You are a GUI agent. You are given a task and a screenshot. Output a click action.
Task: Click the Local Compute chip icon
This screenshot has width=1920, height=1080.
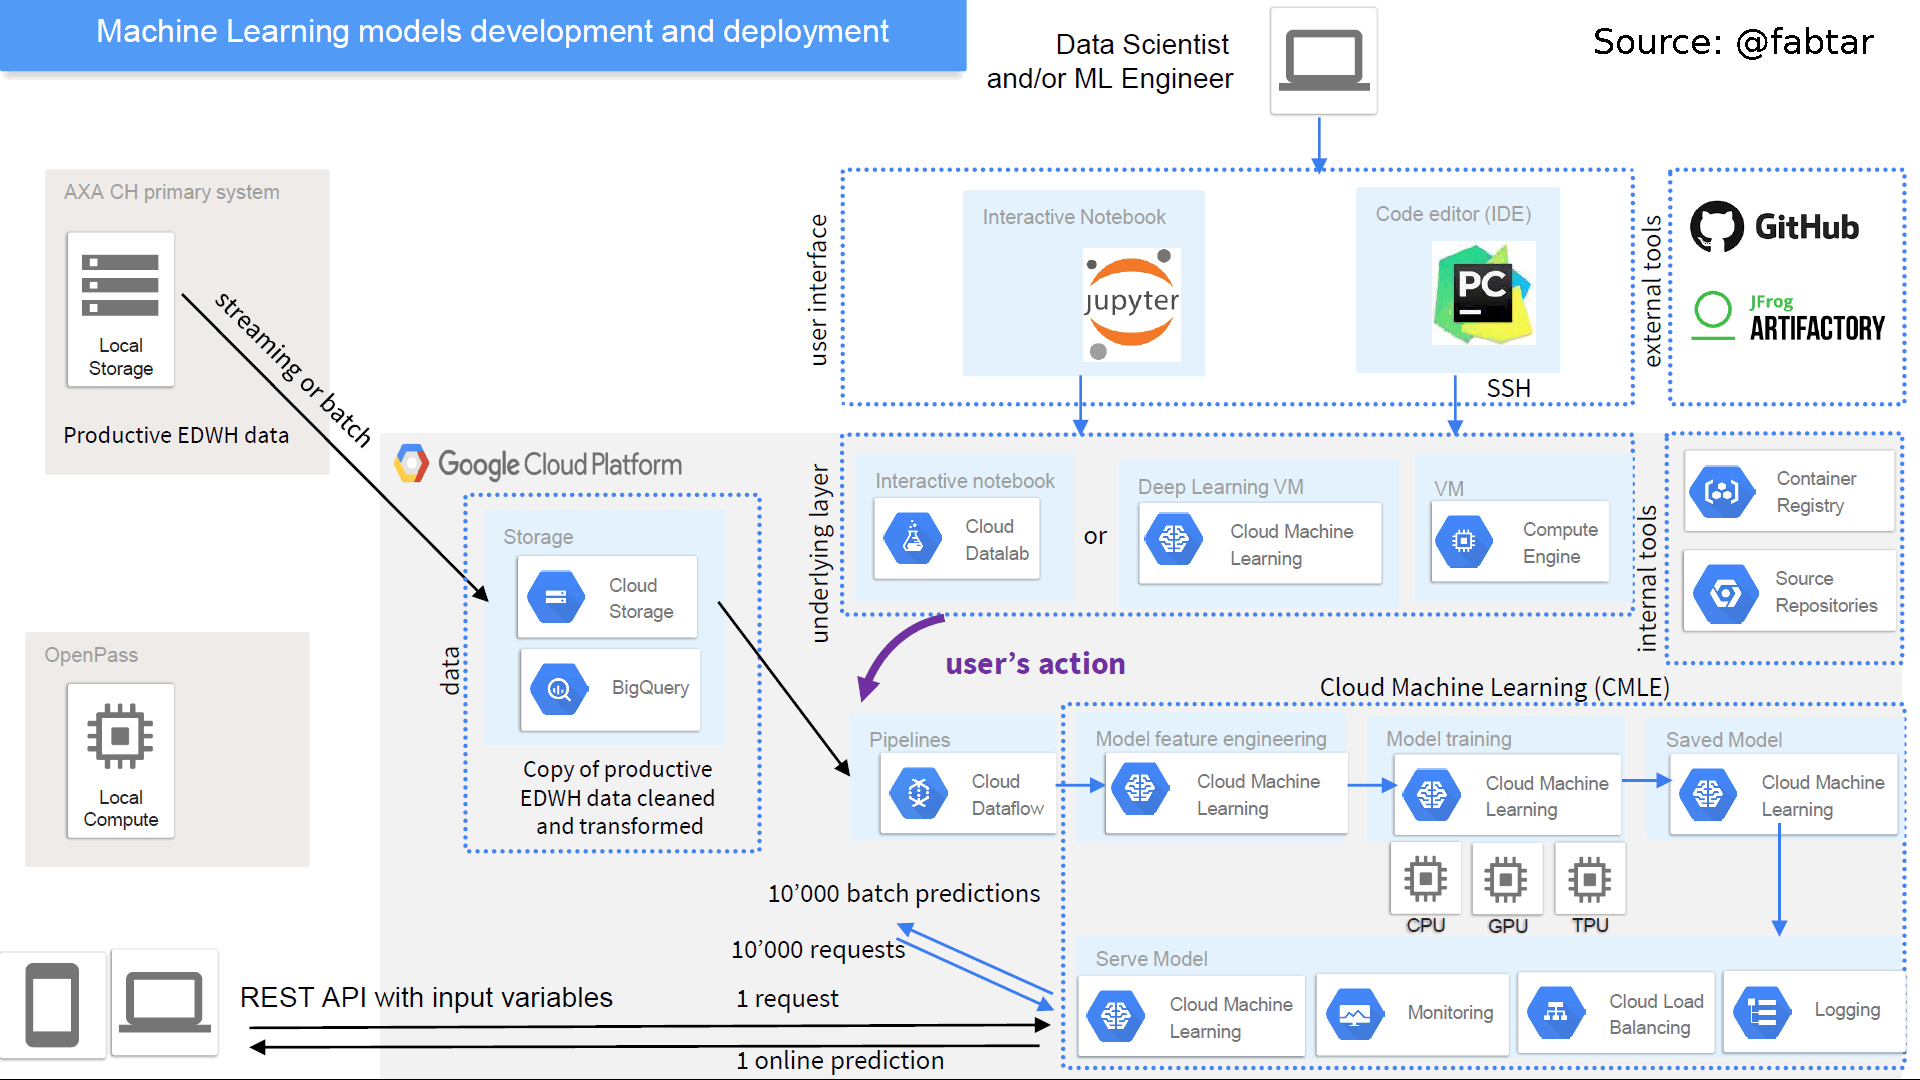coord(120,736)
